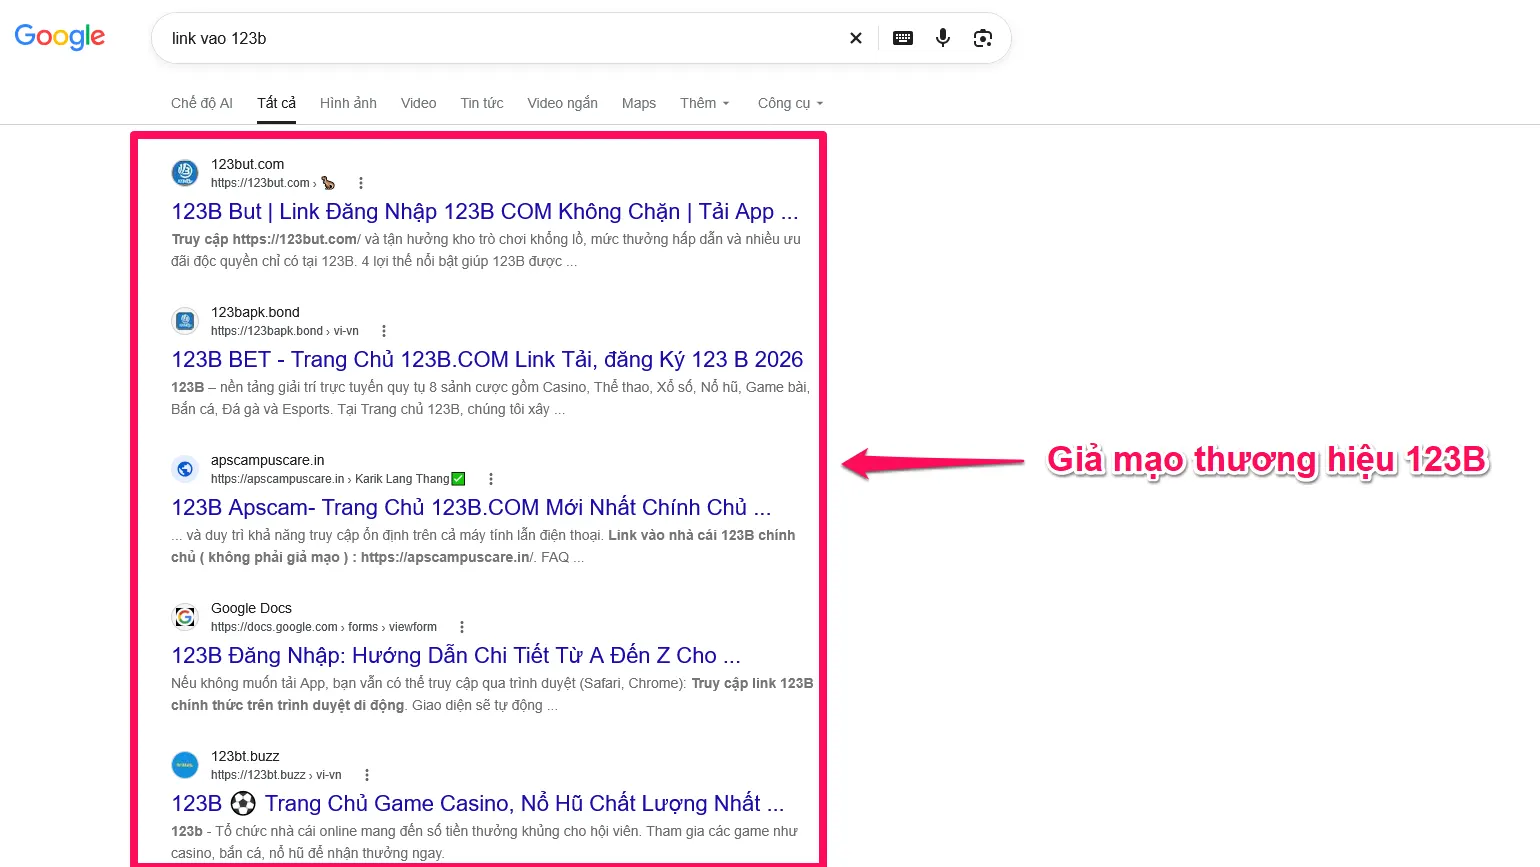Viewport: 1540px width, 867px height.
Task: Click the "apscampuscare.in" site name
Action: pos(267,460)
